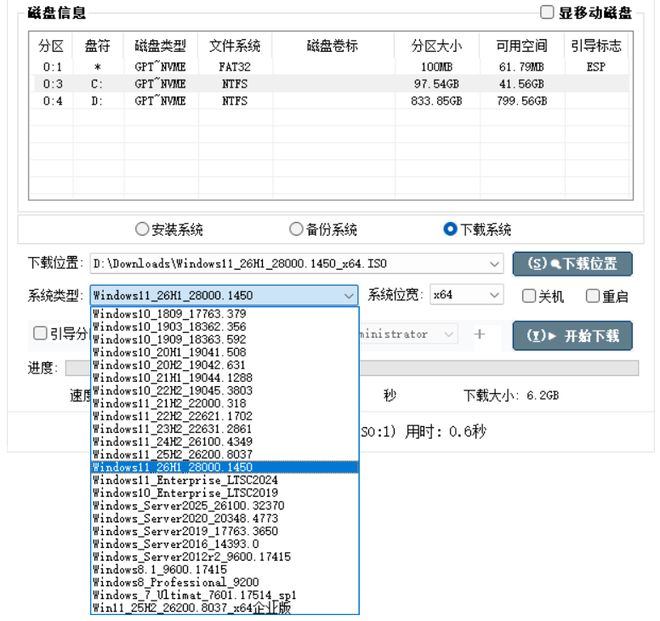This screenshot has width=660, height=621.
Task: Click the 引导标志 column header
Action: click(x=596, y=45)
